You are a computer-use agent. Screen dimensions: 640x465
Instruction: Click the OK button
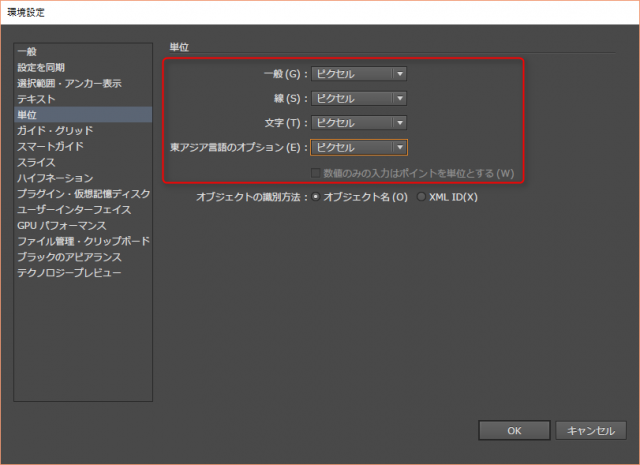pos(513,430)
